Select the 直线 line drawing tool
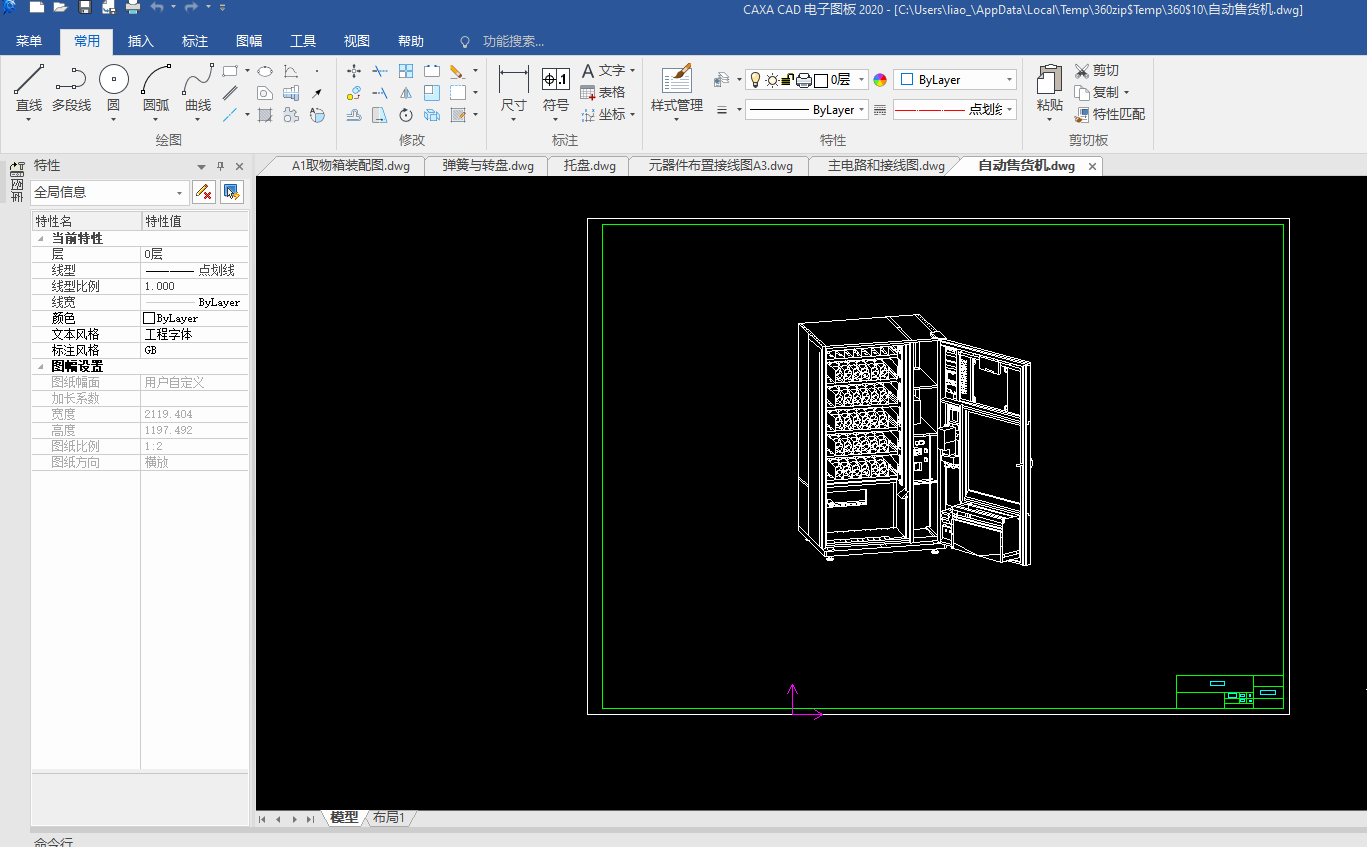The width and height of the screenshot is (1367, 847). [29, 81]
